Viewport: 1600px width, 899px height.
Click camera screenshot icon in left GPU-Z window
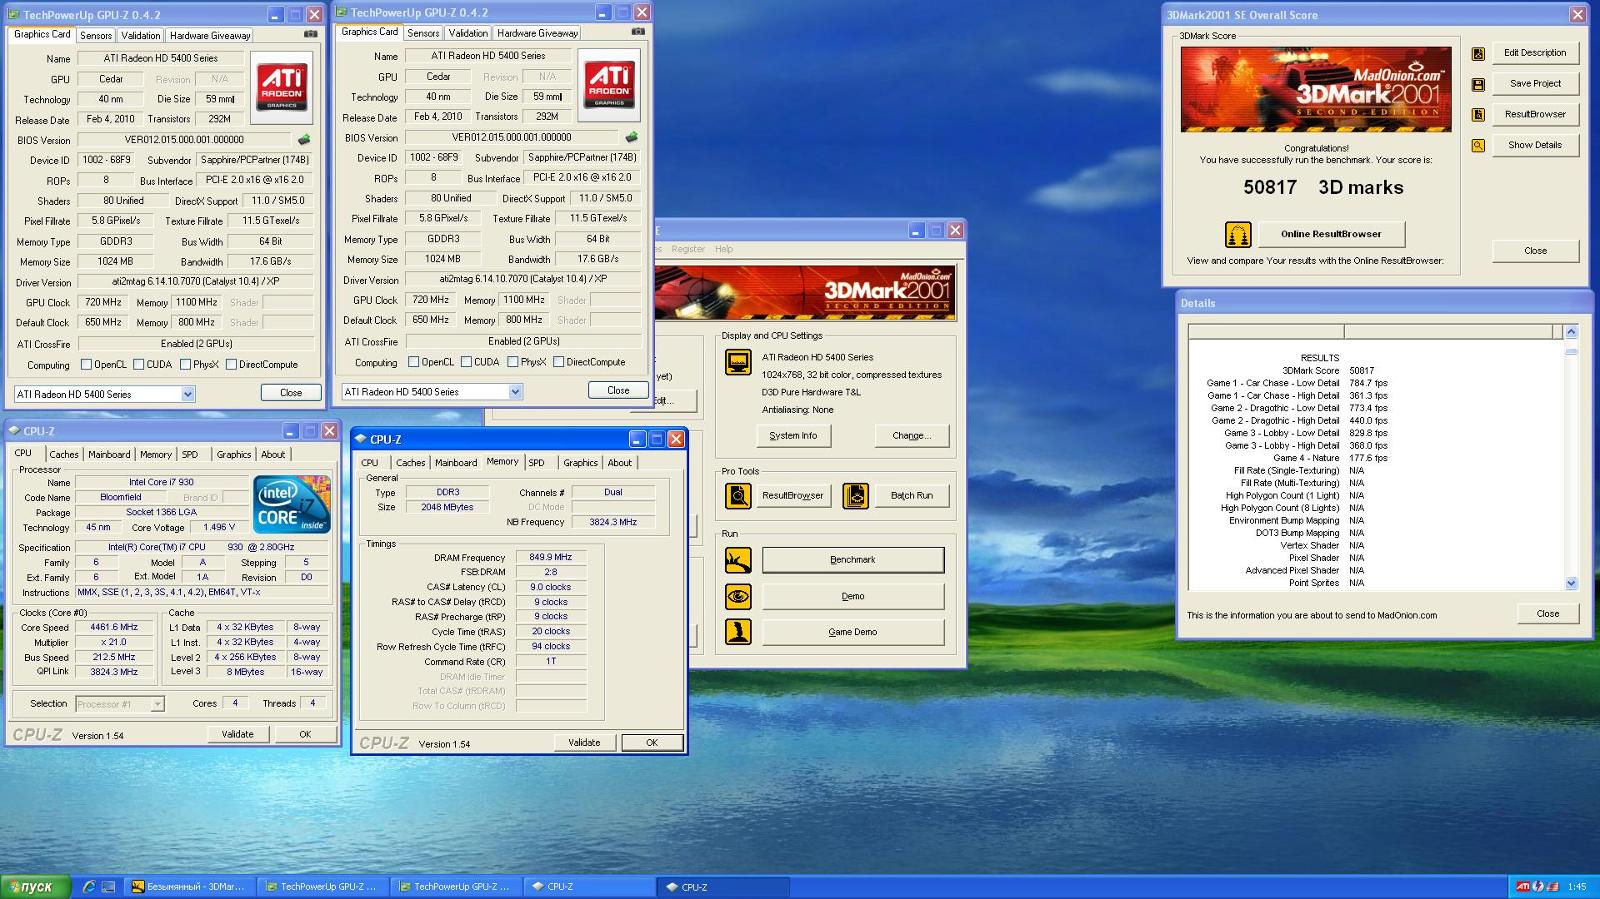pos(311,34)
